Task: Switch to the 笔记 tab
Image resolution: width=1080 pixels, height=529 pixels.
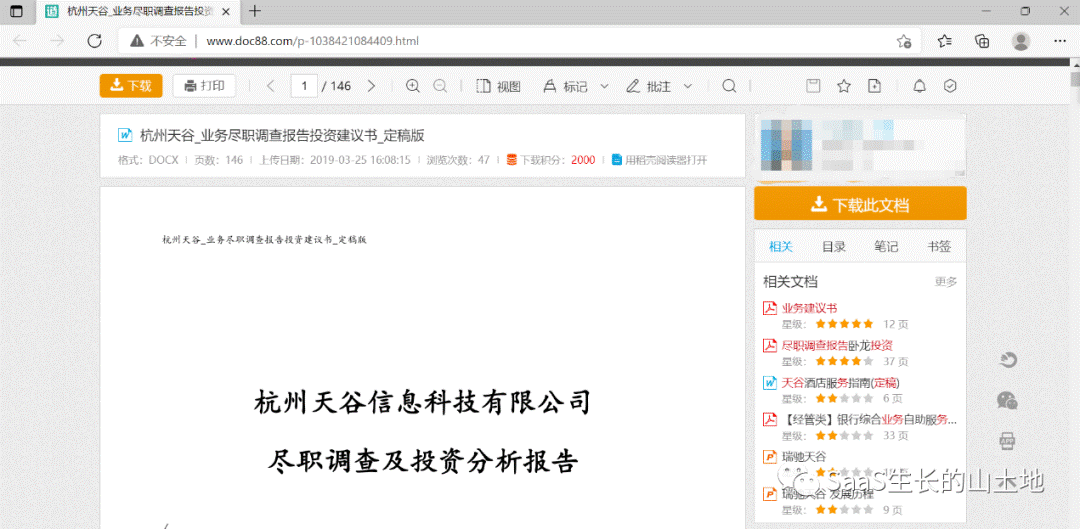Action: coord(886,247)
